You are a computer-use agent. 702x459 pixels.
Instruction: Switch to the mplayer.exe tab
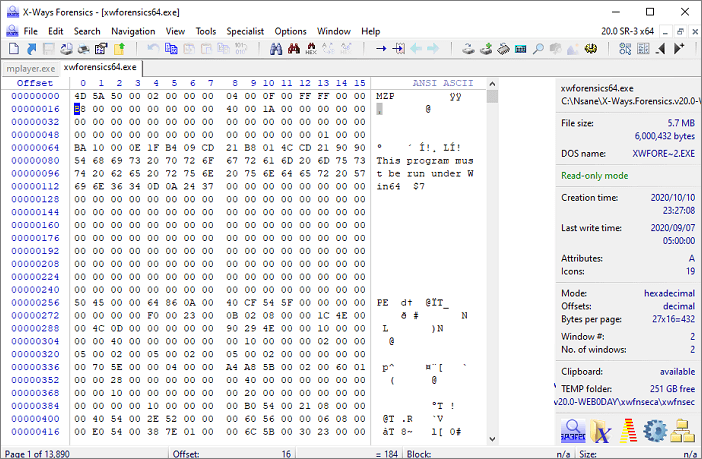pyautogui.click(x=30, y=68)
